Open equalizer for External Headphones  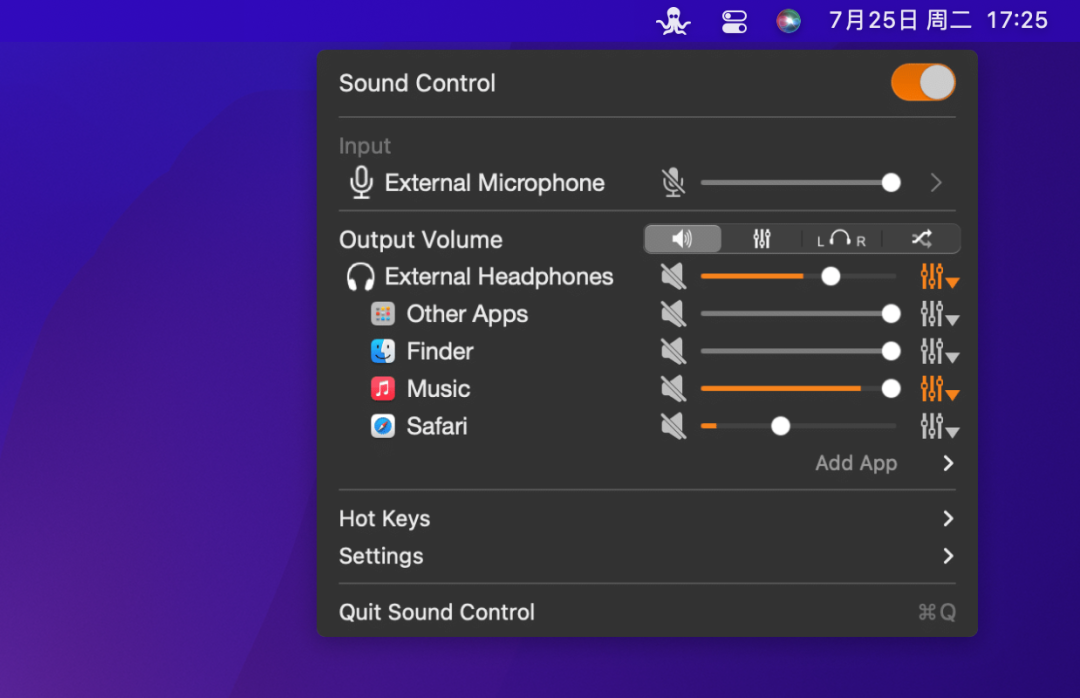pyautogui.click(x=937, y=277)
